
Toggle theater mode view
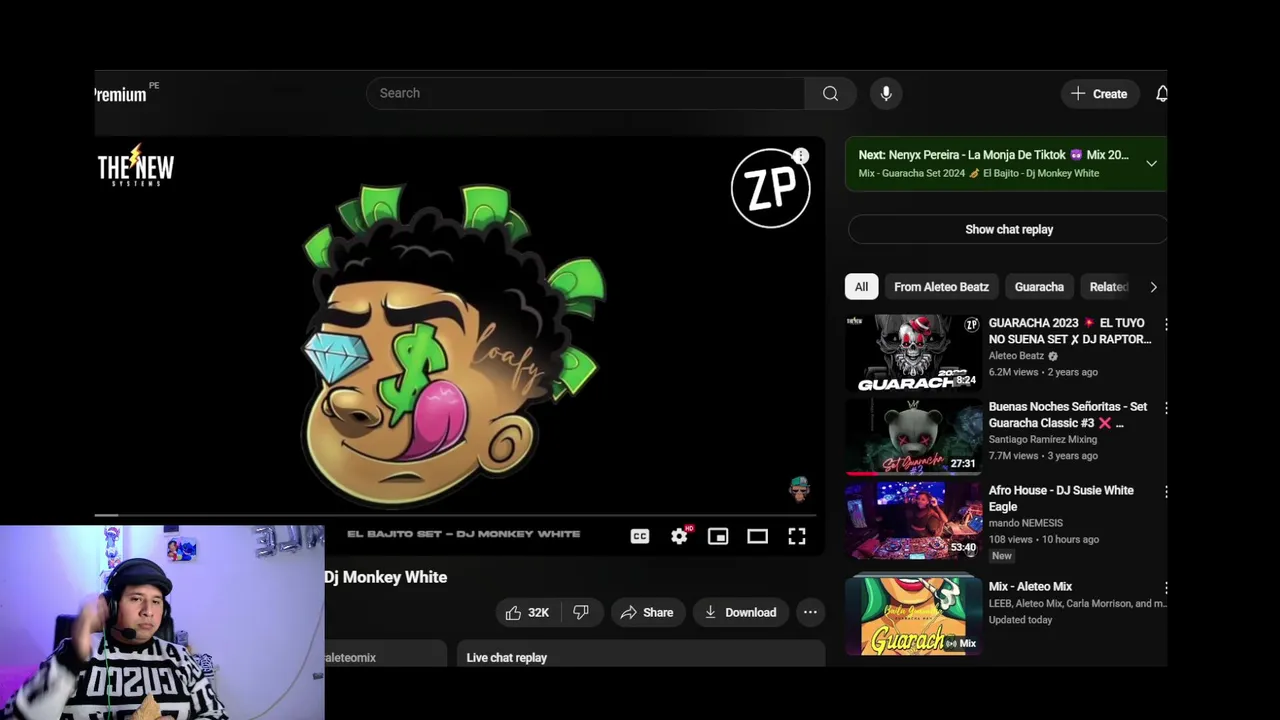pos(757,537)
